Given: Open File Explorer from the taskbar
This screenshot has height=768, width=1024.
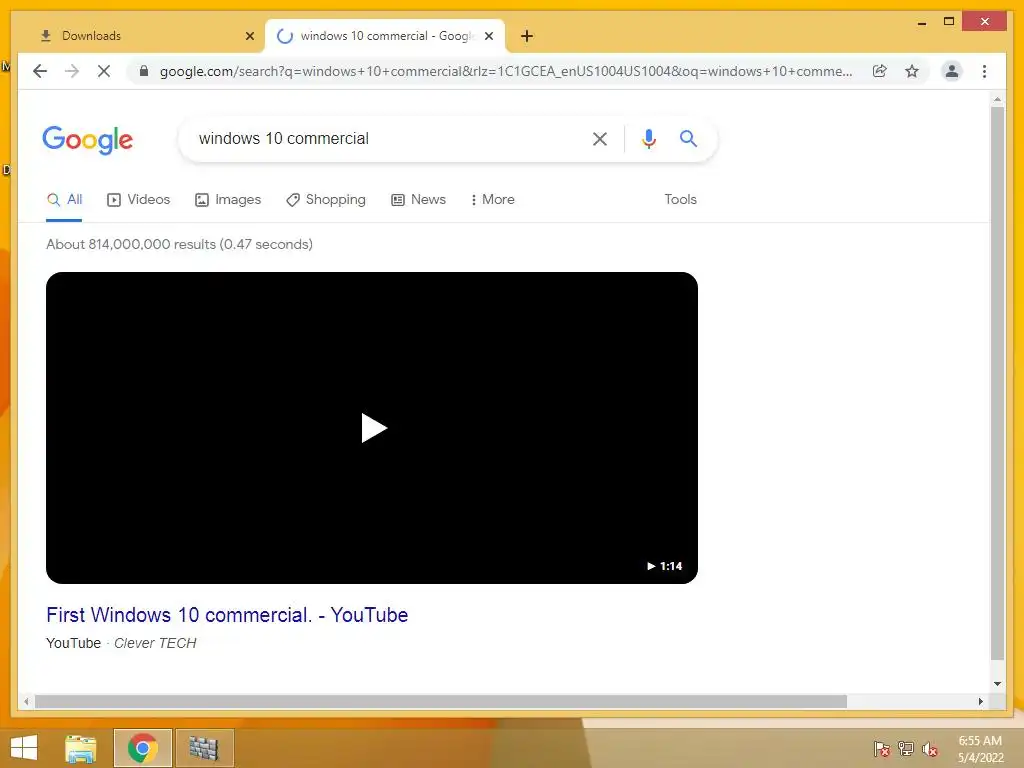Looking at the screenshot, I should (81, 748).
